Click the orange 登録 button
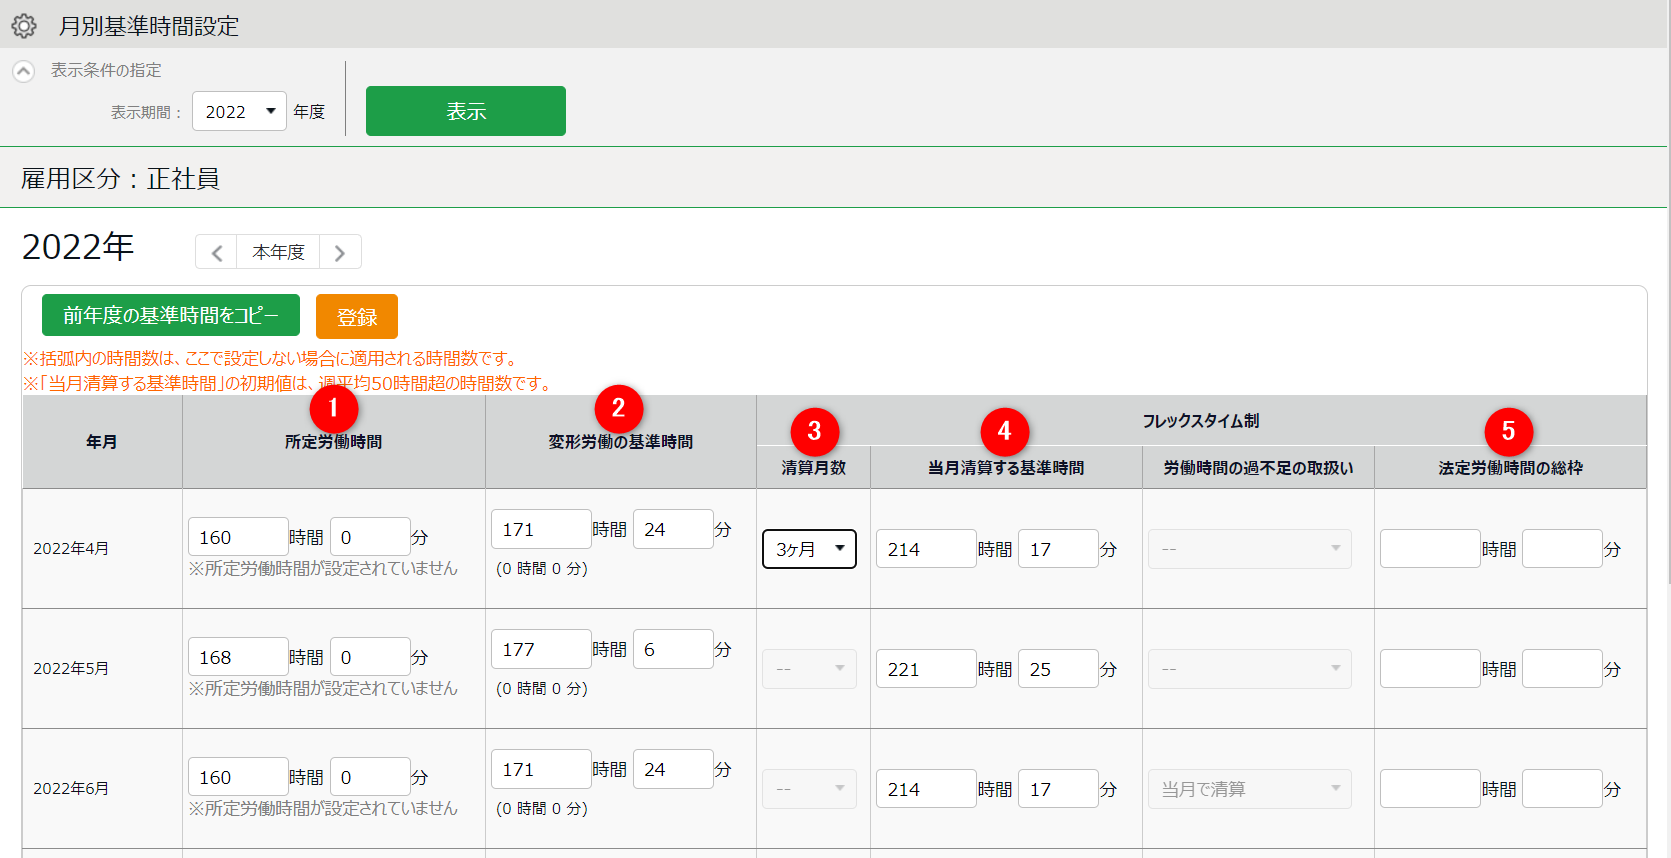Viewport: 1671px width, 858px height. 356,317
